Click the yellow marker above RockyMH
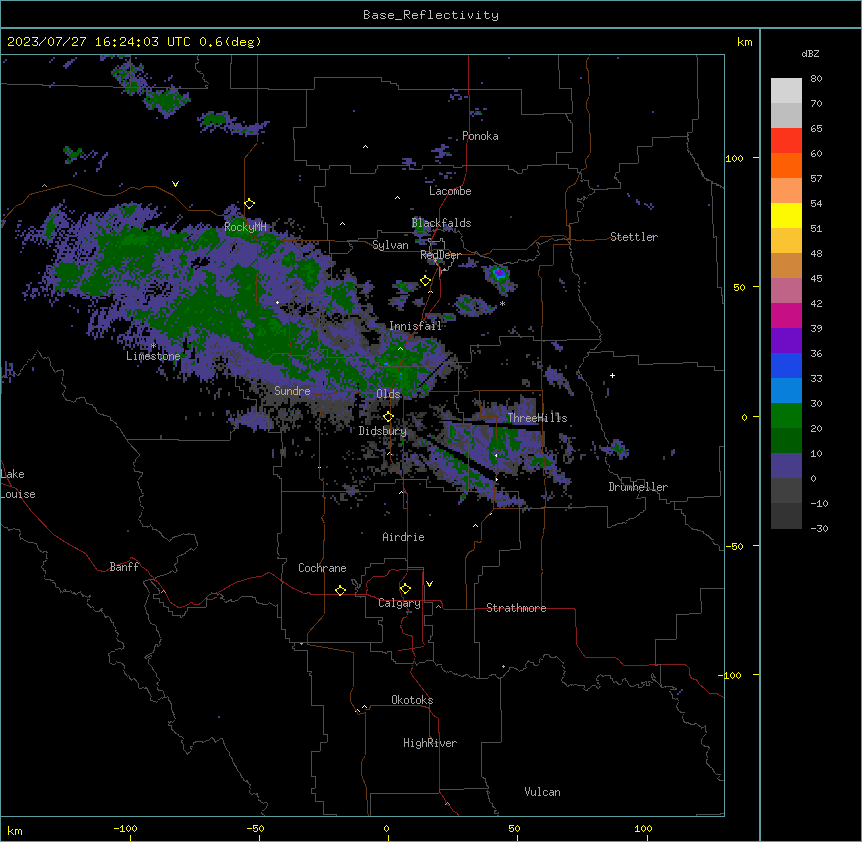Screen dimensions: 862x842 click(x=250, y=204)
